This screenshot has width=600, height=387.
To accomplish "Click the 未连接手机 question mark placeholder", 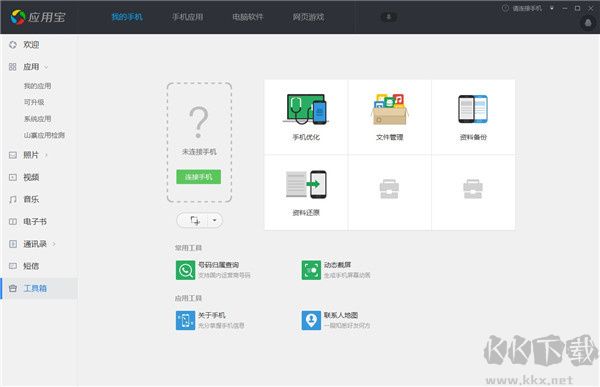I will coord(199,122).
